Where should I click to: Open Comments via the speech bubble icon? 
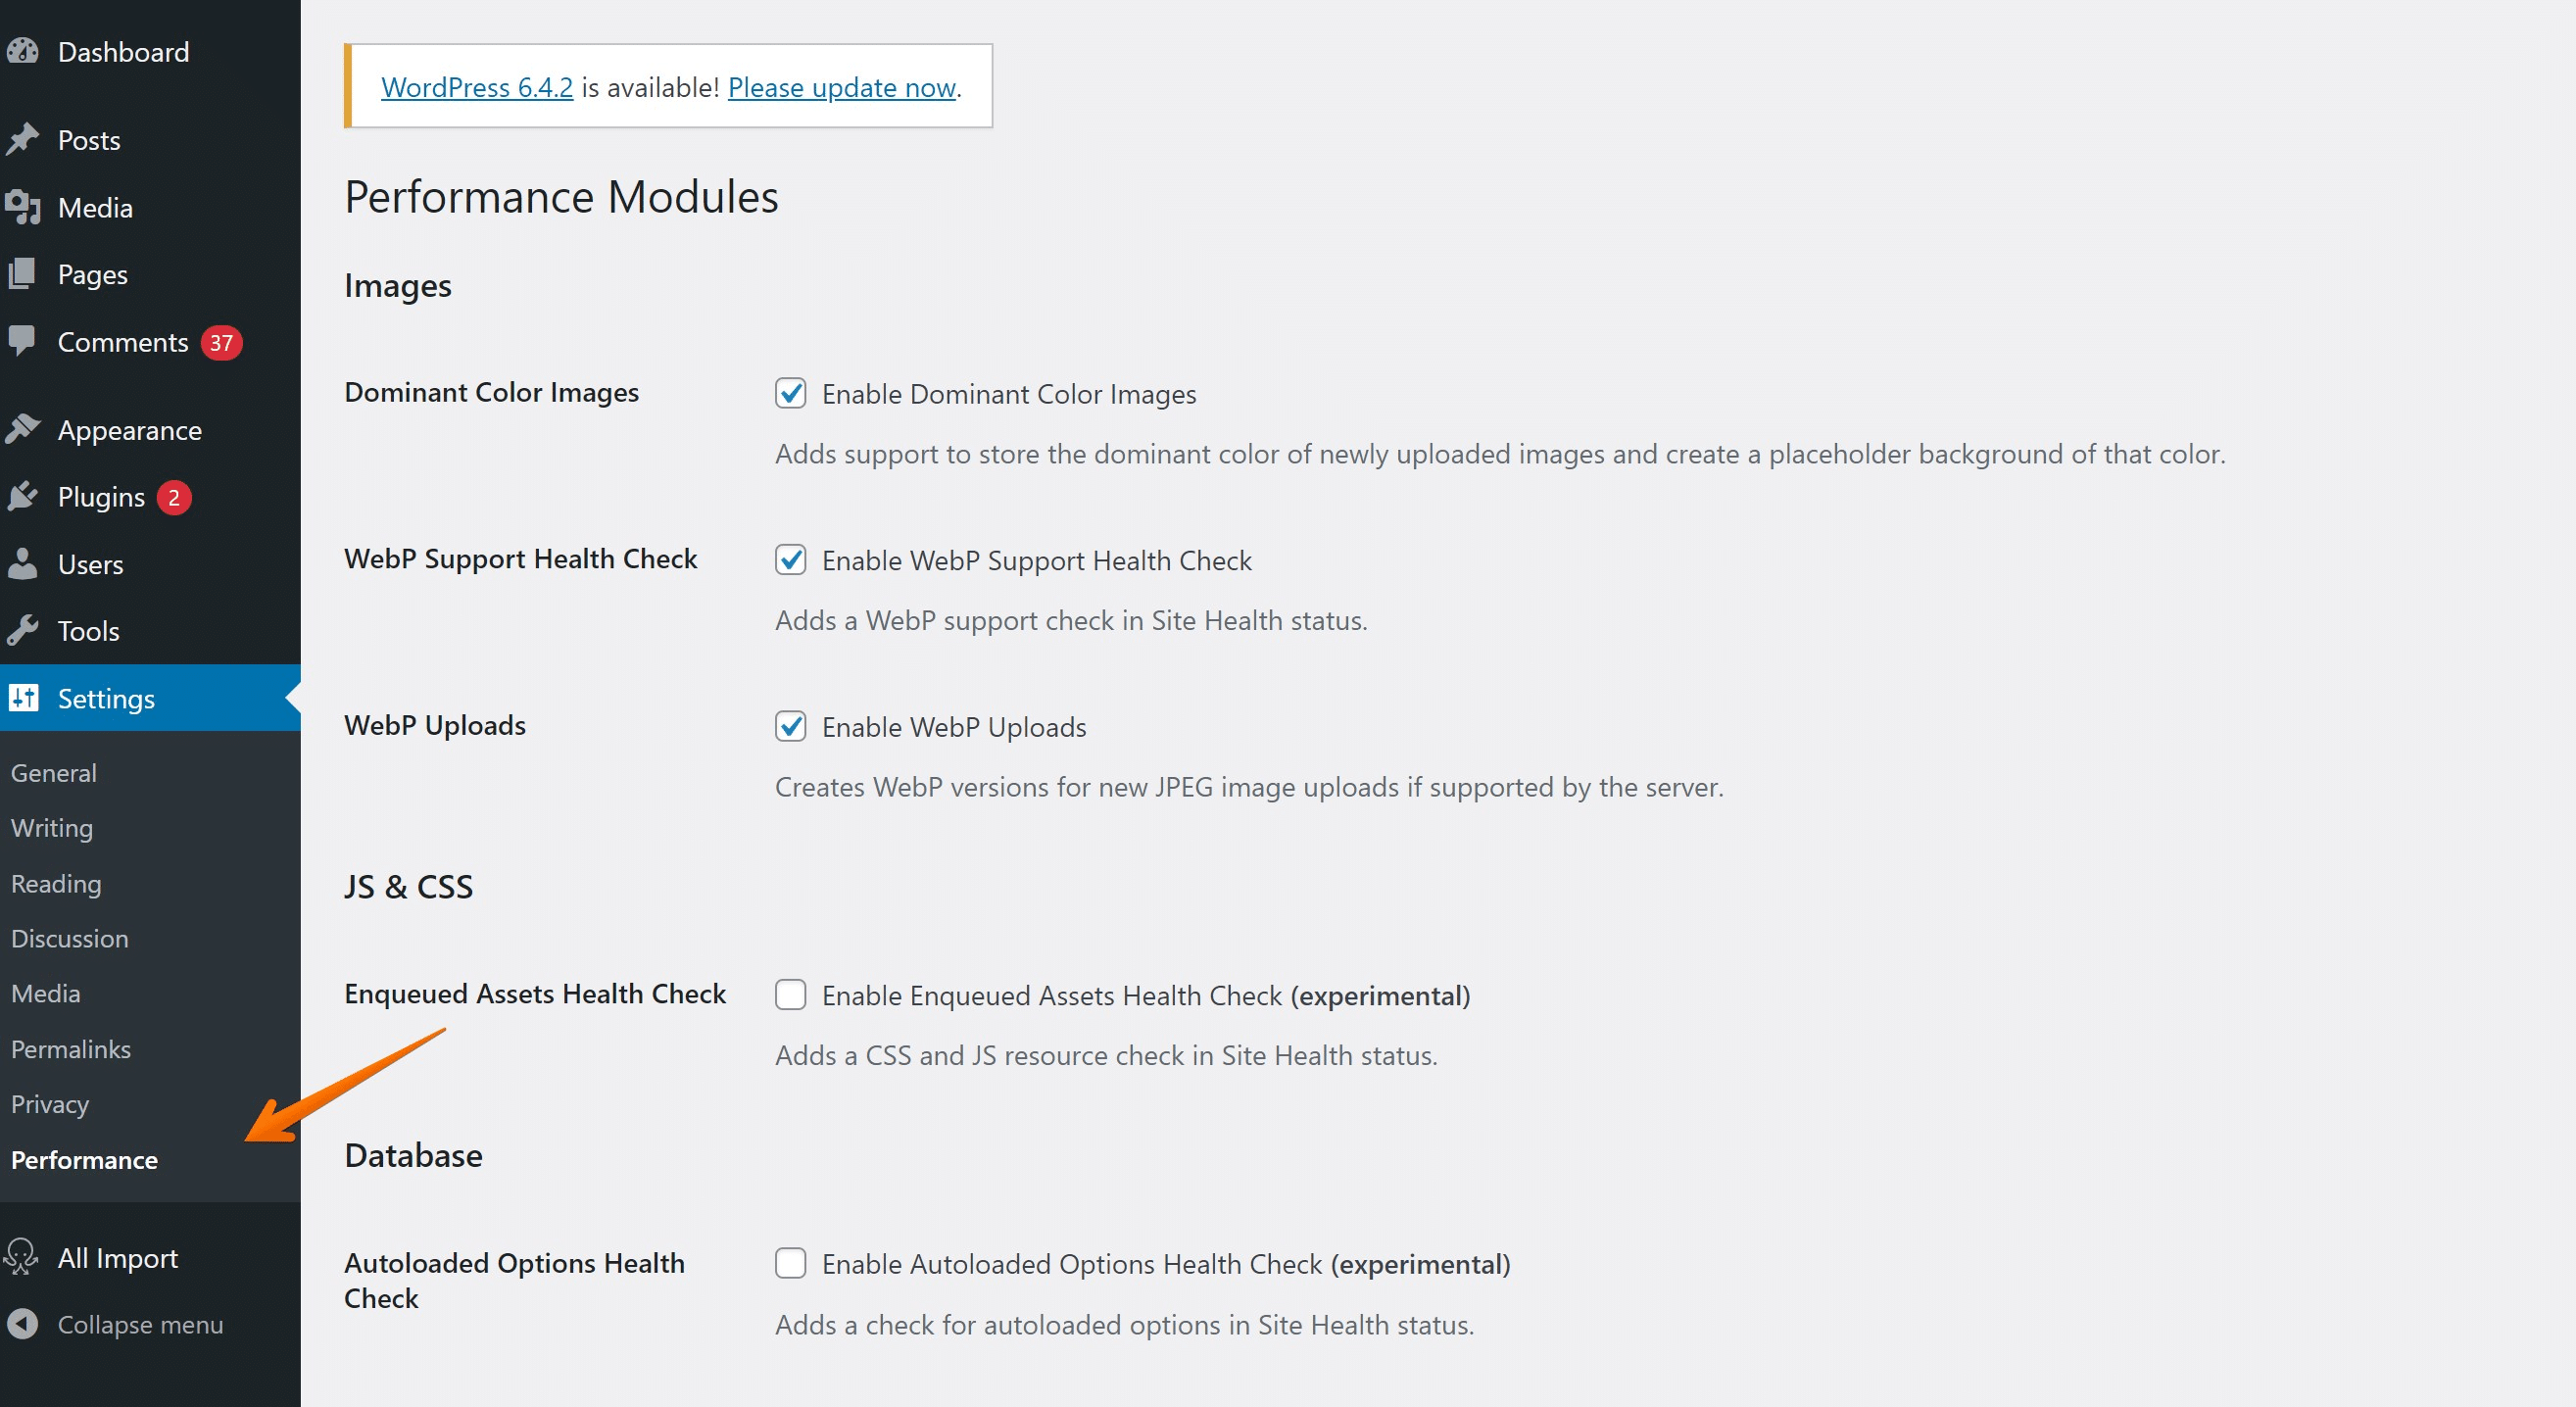[x=24, y=341]
